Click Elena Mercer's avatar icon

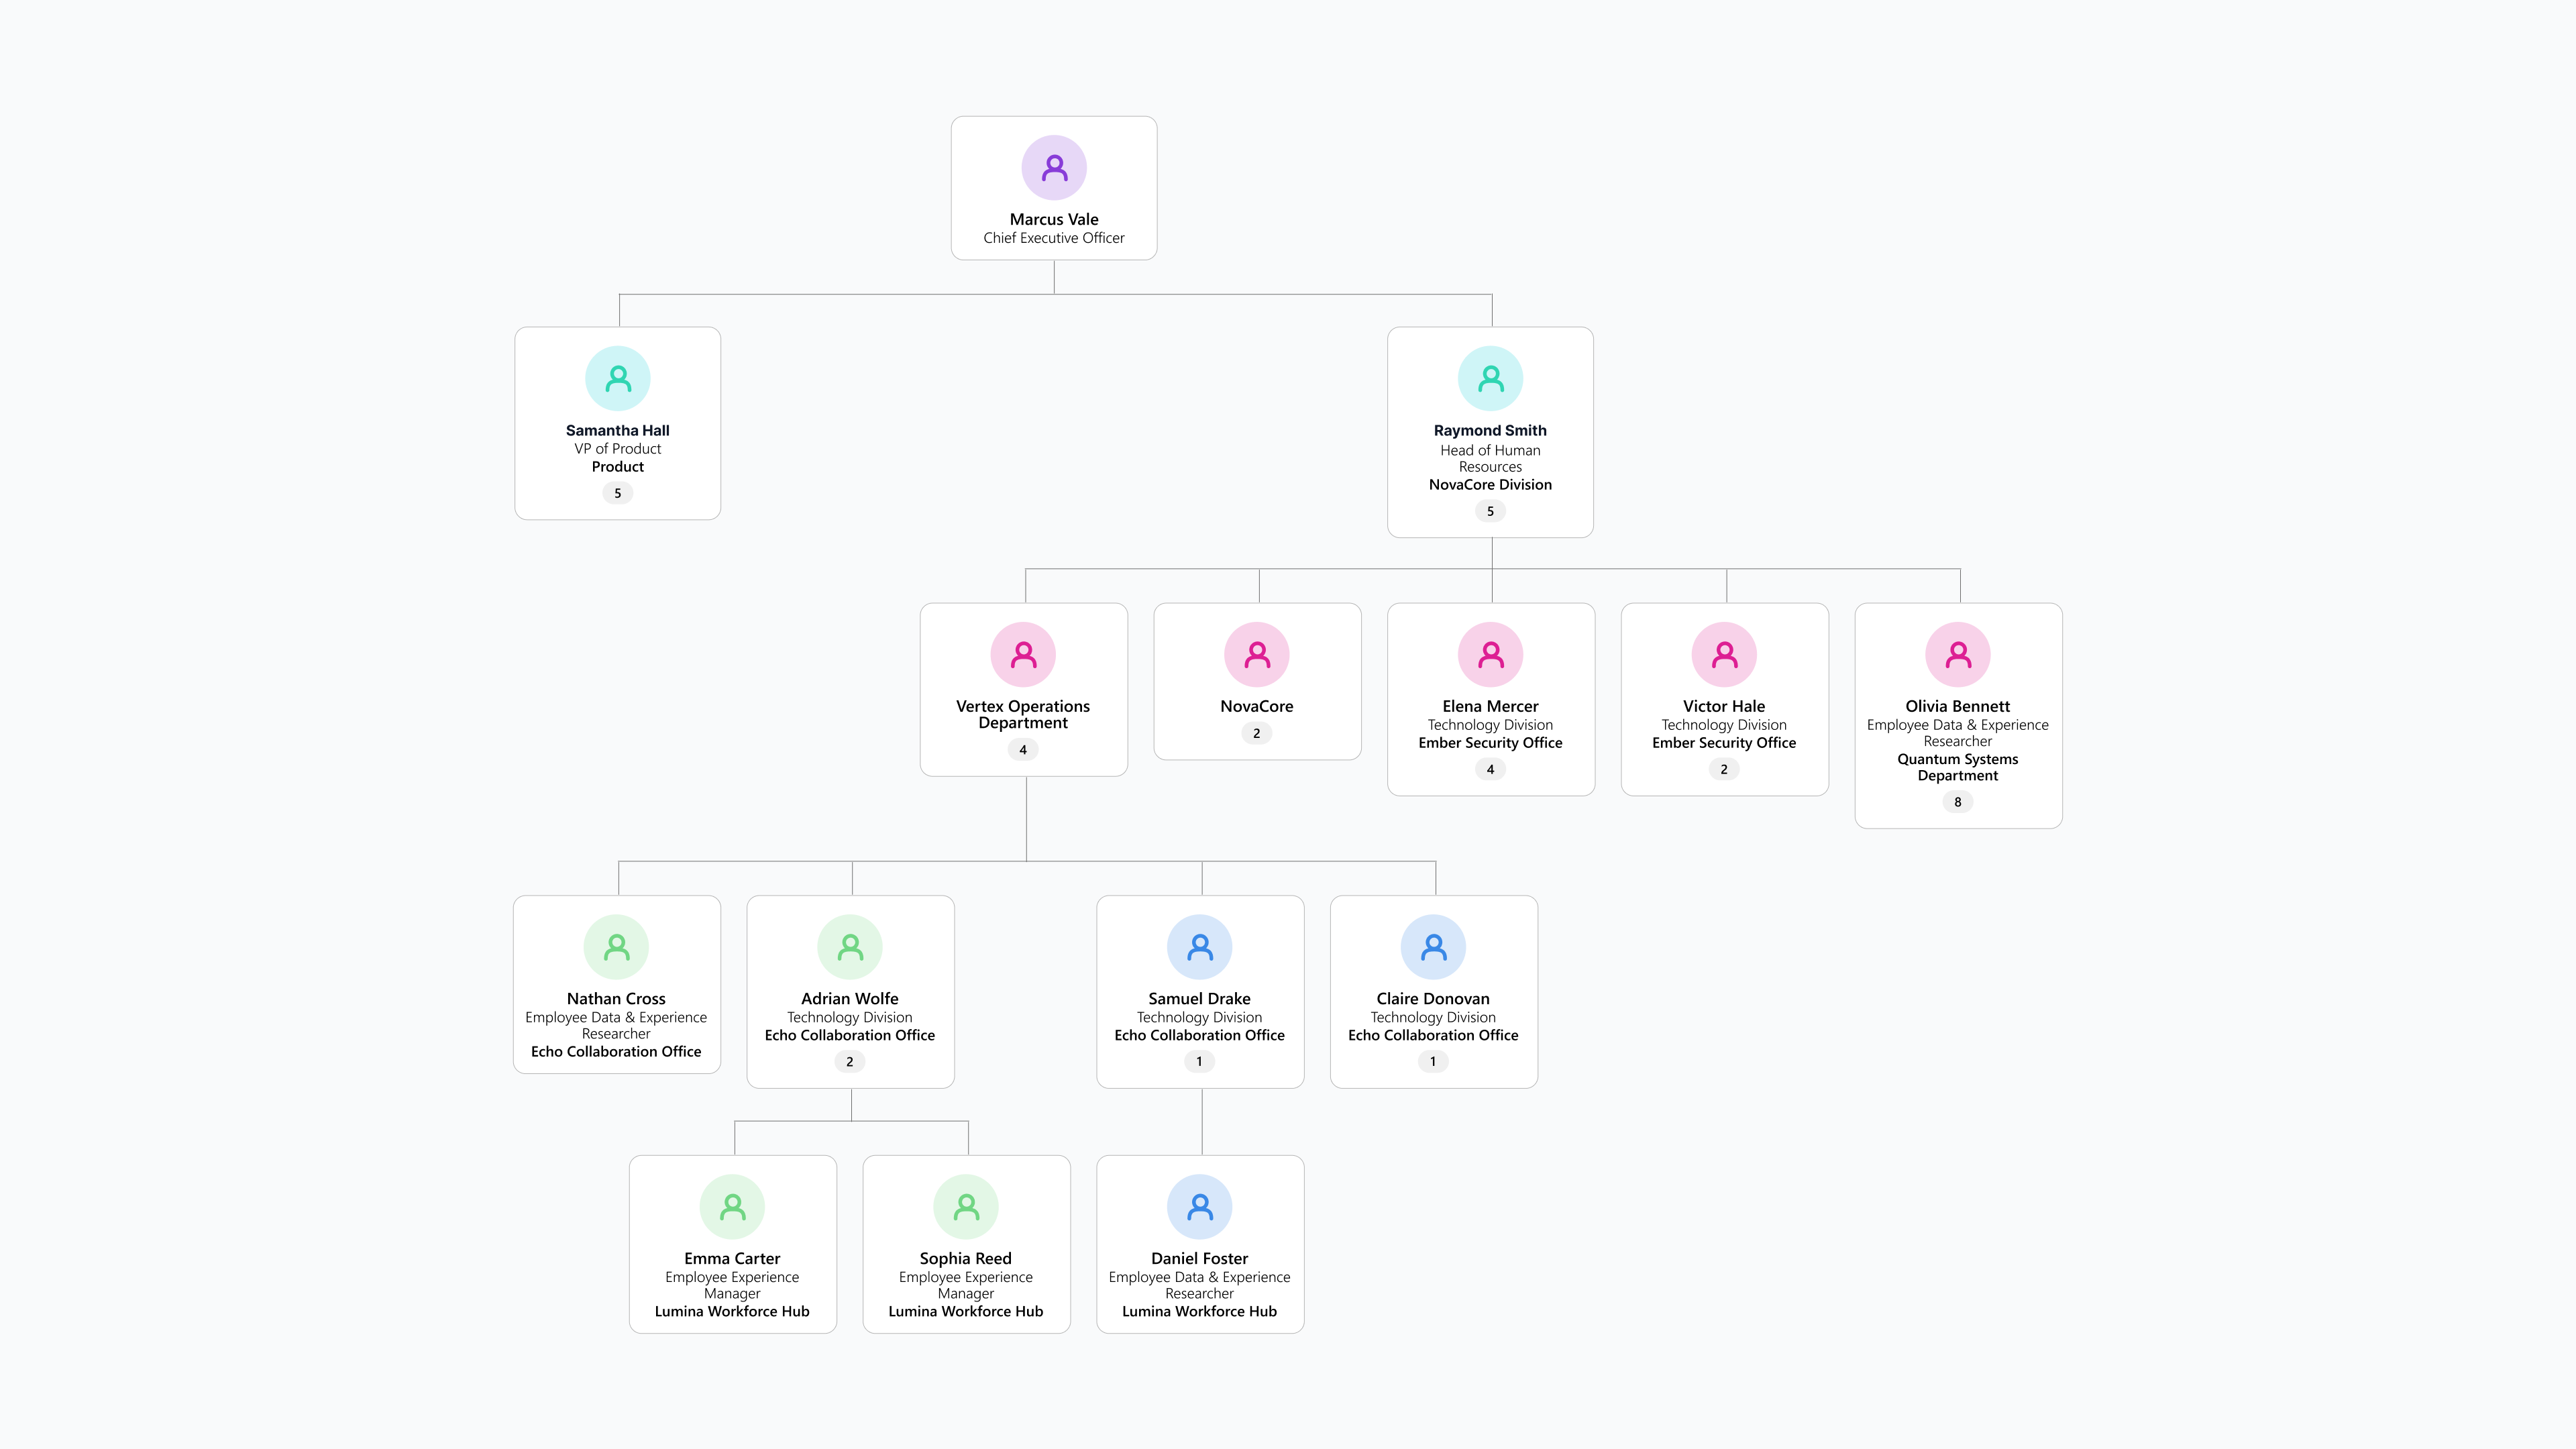click(x=1490, y=655)
